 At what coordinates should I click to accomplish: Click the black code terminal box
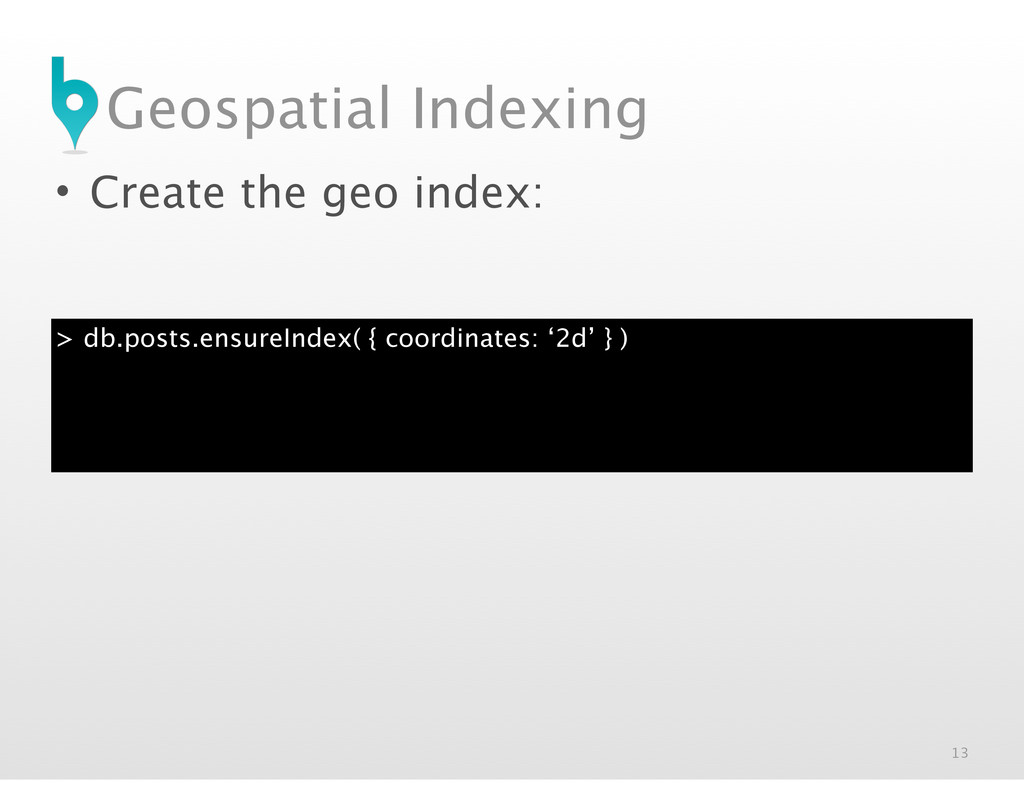click(511, 395)
